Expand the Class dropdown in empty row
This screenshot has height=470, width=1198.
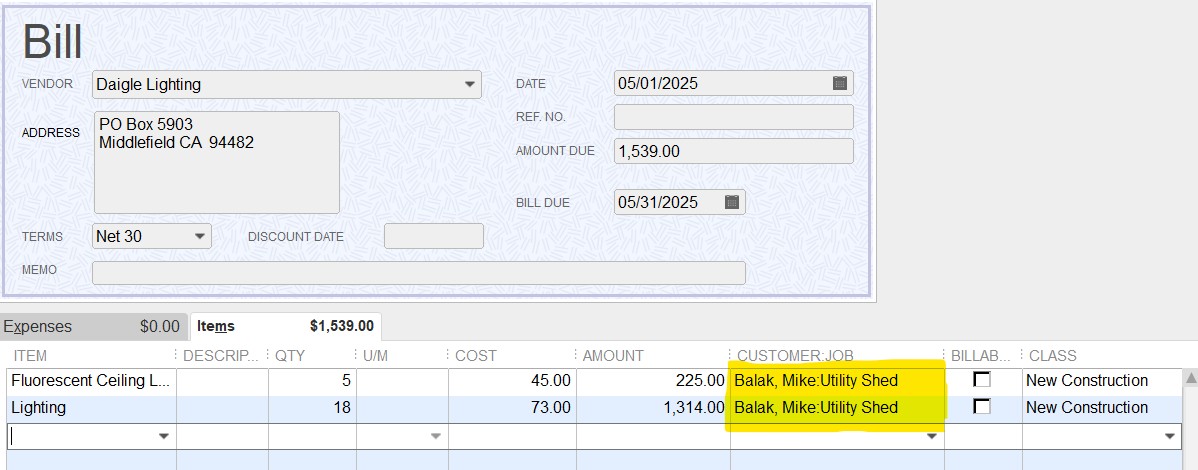[1169, 436]
